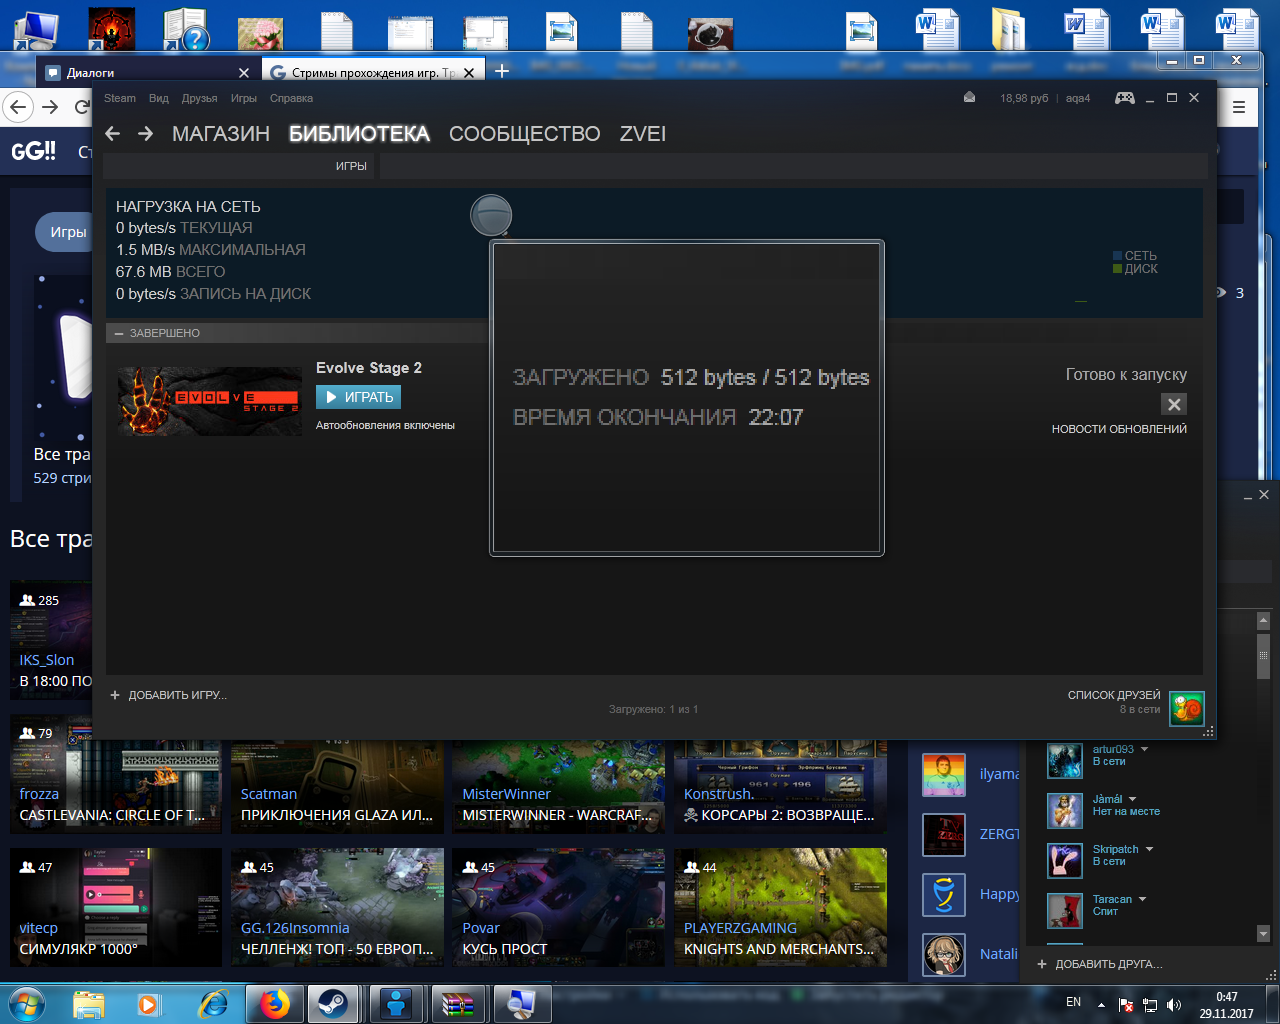Screen dimensions: 1280x1024
Task: Launch Firefox from the taskbar
Action: point(274,1003)
